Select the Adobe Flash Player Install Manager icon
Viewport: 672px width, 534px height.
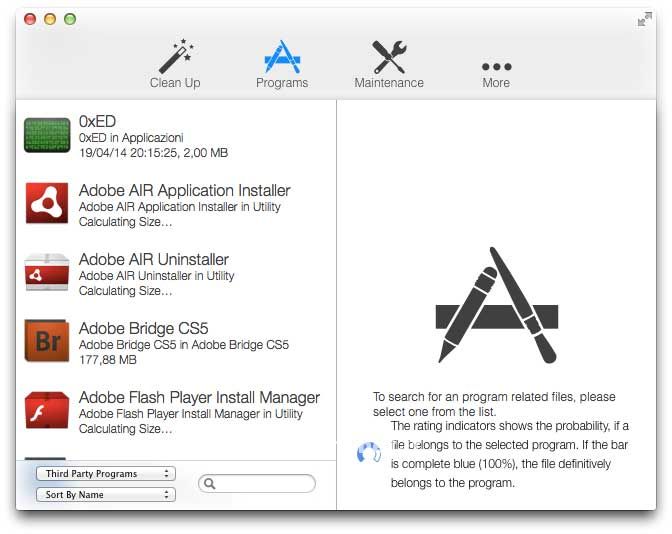point(47,410)
